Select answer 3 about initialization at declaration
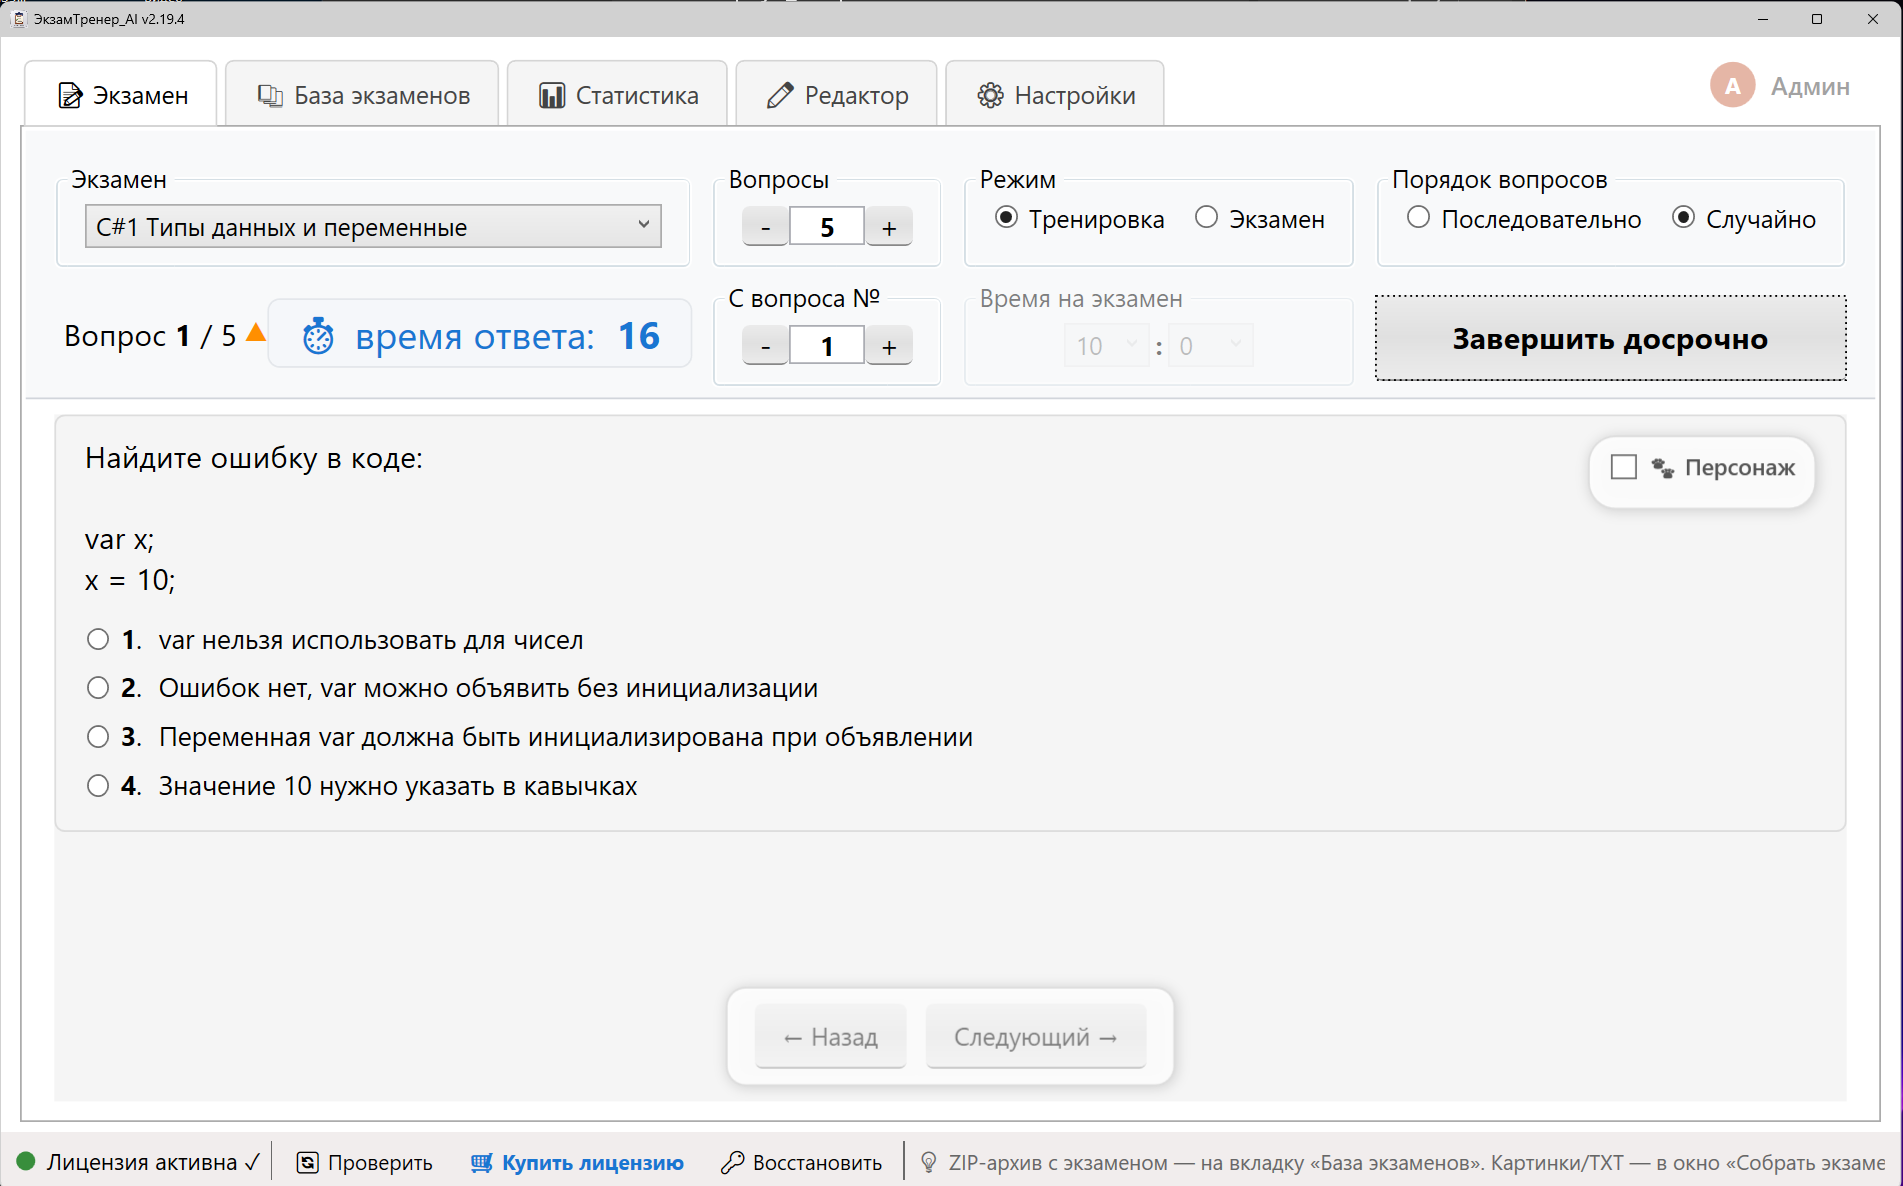 click(x=529, y=737)
